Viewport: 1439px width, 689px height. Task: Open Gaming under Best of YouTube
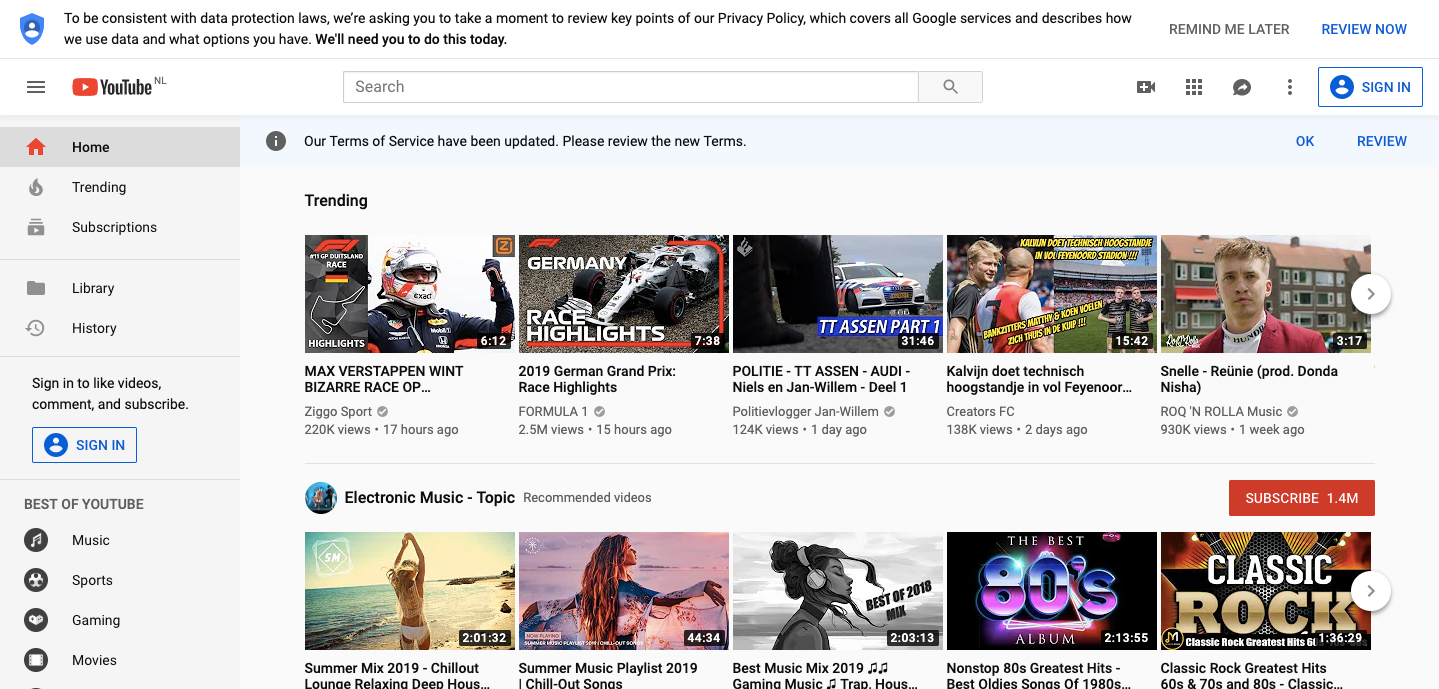click(120, 620)
